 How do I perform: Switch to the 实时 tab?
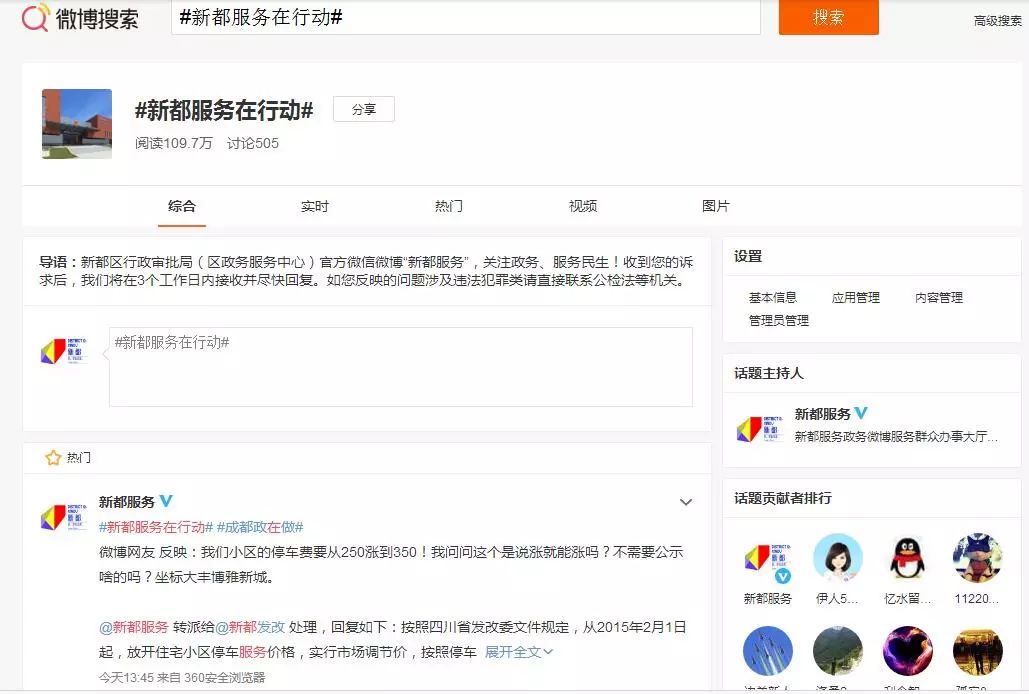pyautogui.click(x=315, y=206)
